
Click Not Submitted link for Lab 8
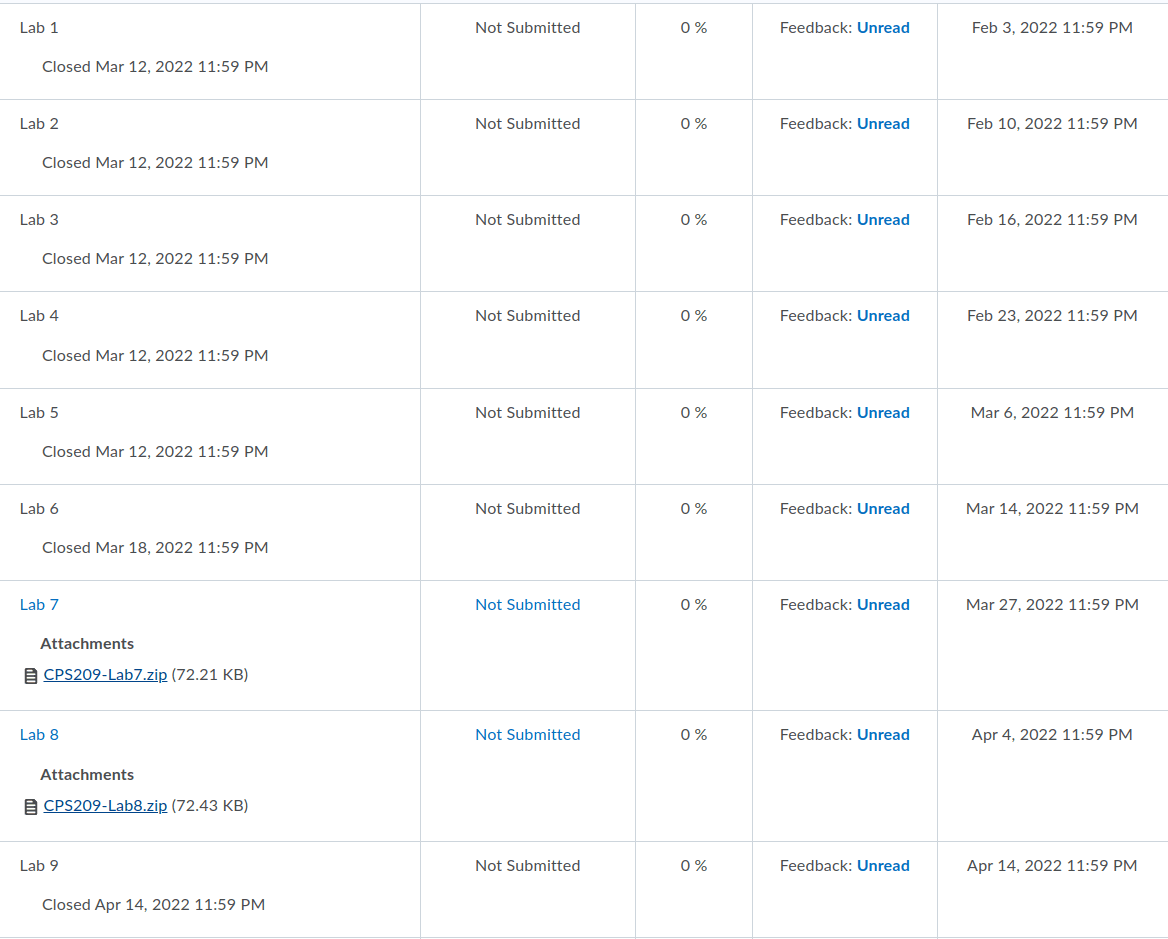click(527, 735)
